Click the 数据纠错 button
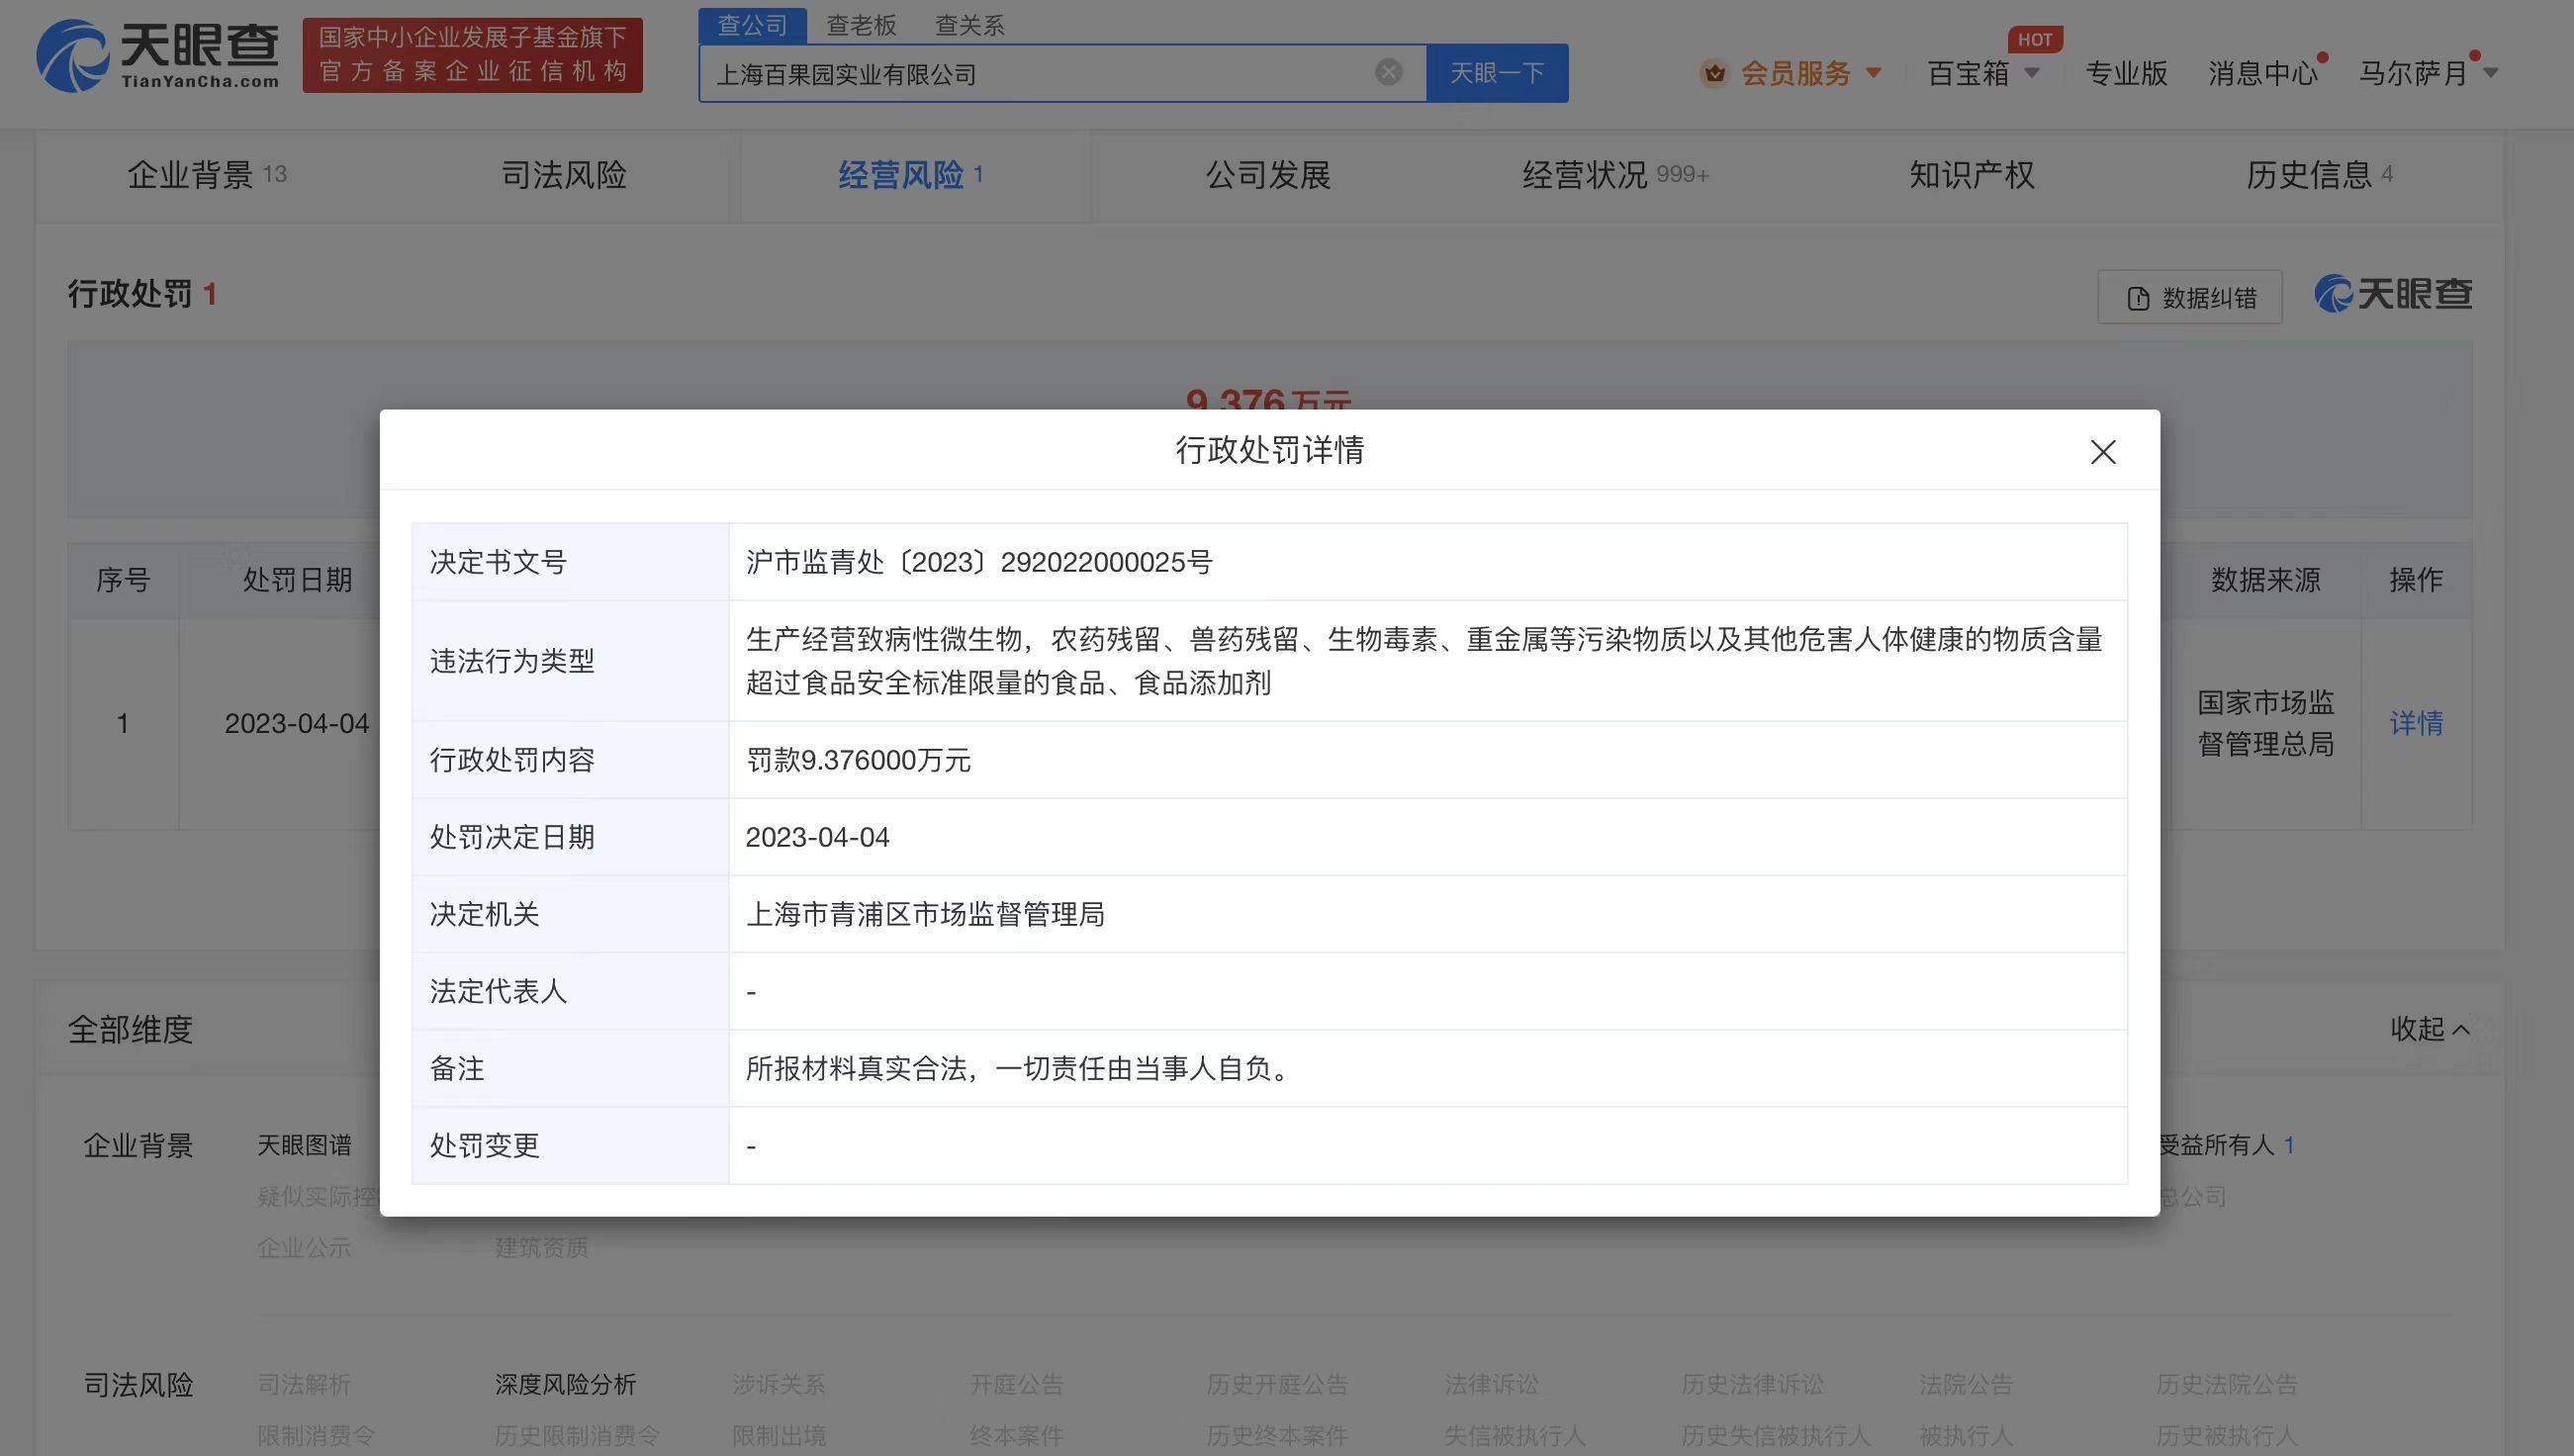The width and height of the screenshot is (2574, 1456). coord(2190,298)
